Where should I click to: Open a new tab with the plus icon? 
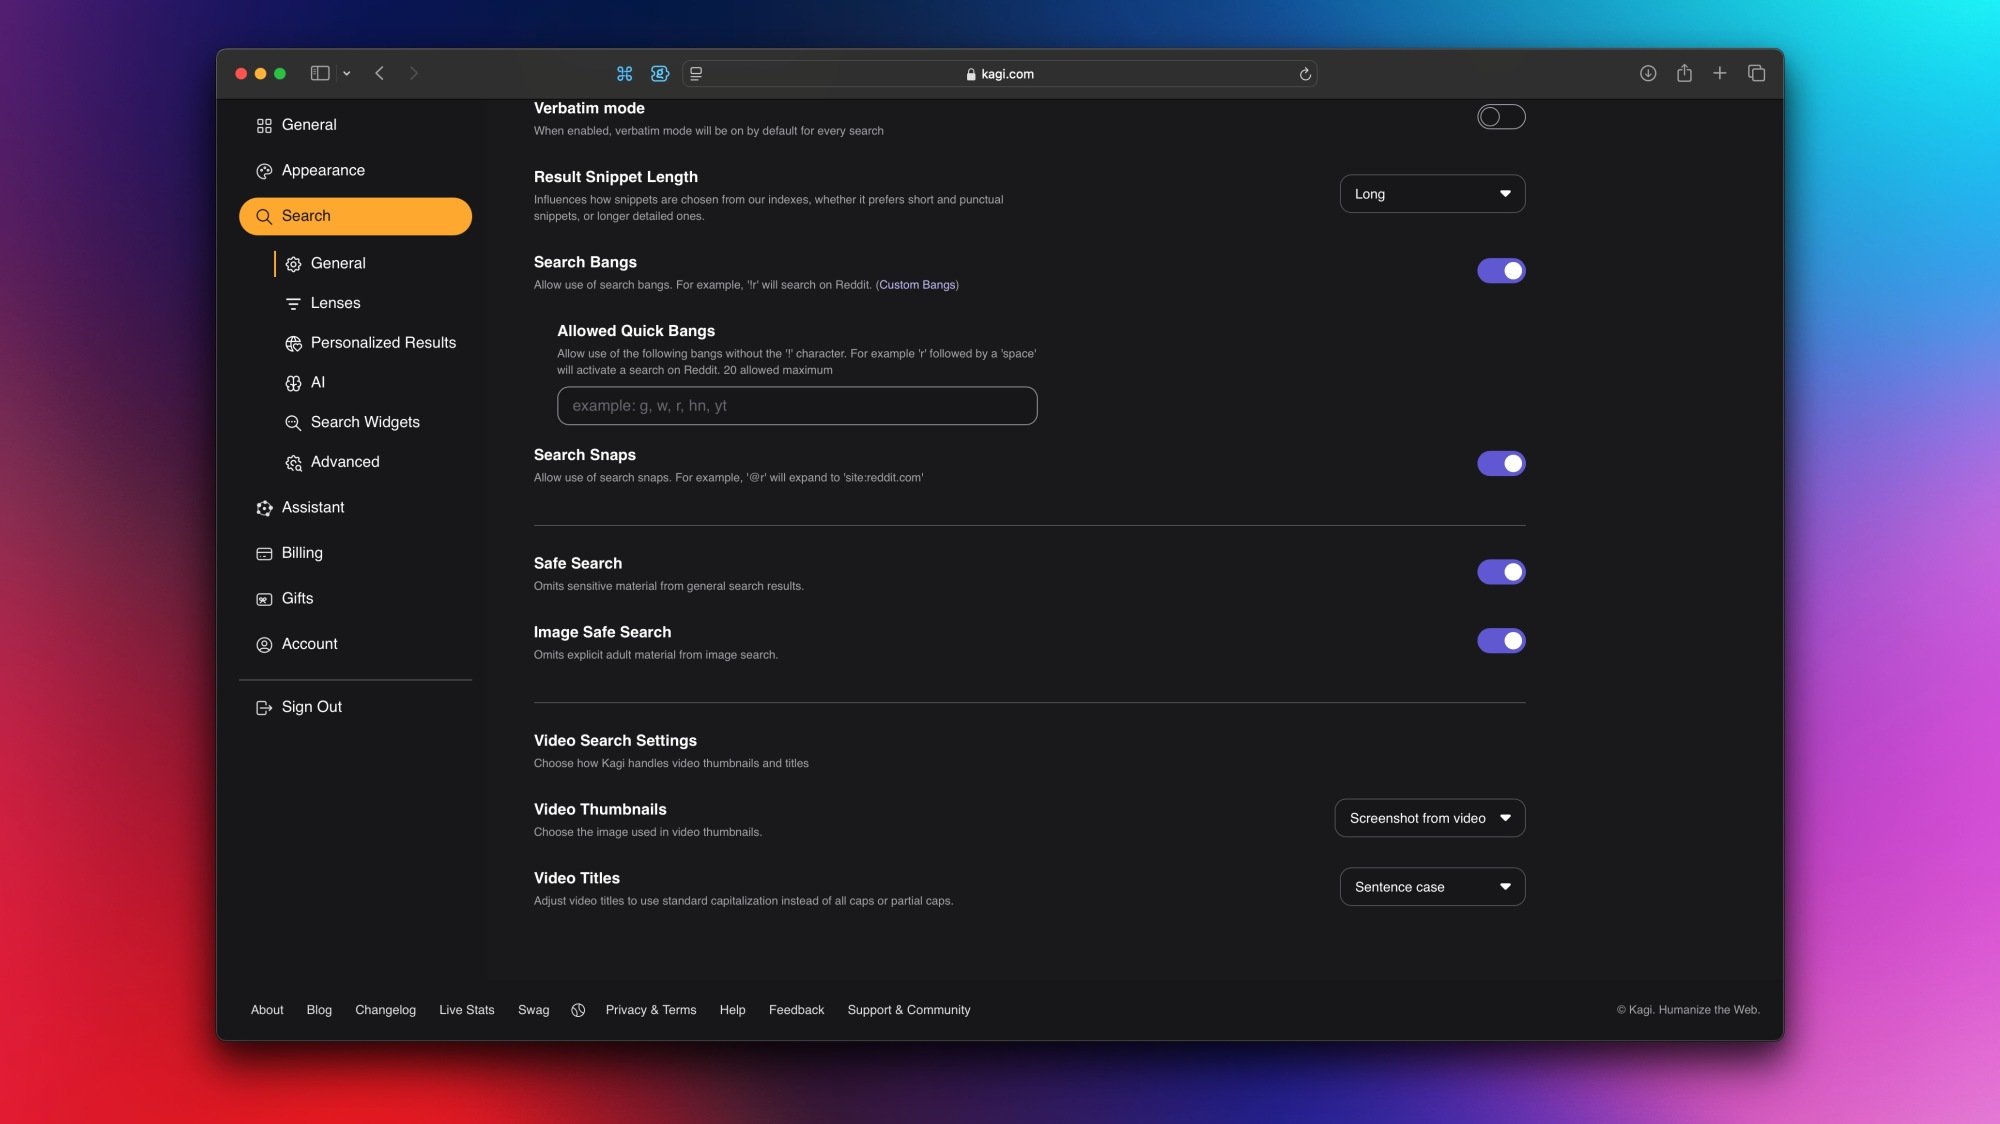pyautogui.click(x=1720, y=73)
